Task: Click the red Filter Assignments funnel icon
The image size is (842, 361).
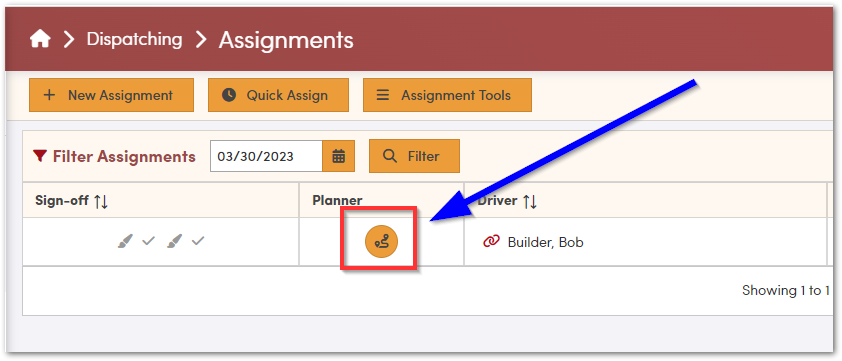Action: [x=40, y=156]
